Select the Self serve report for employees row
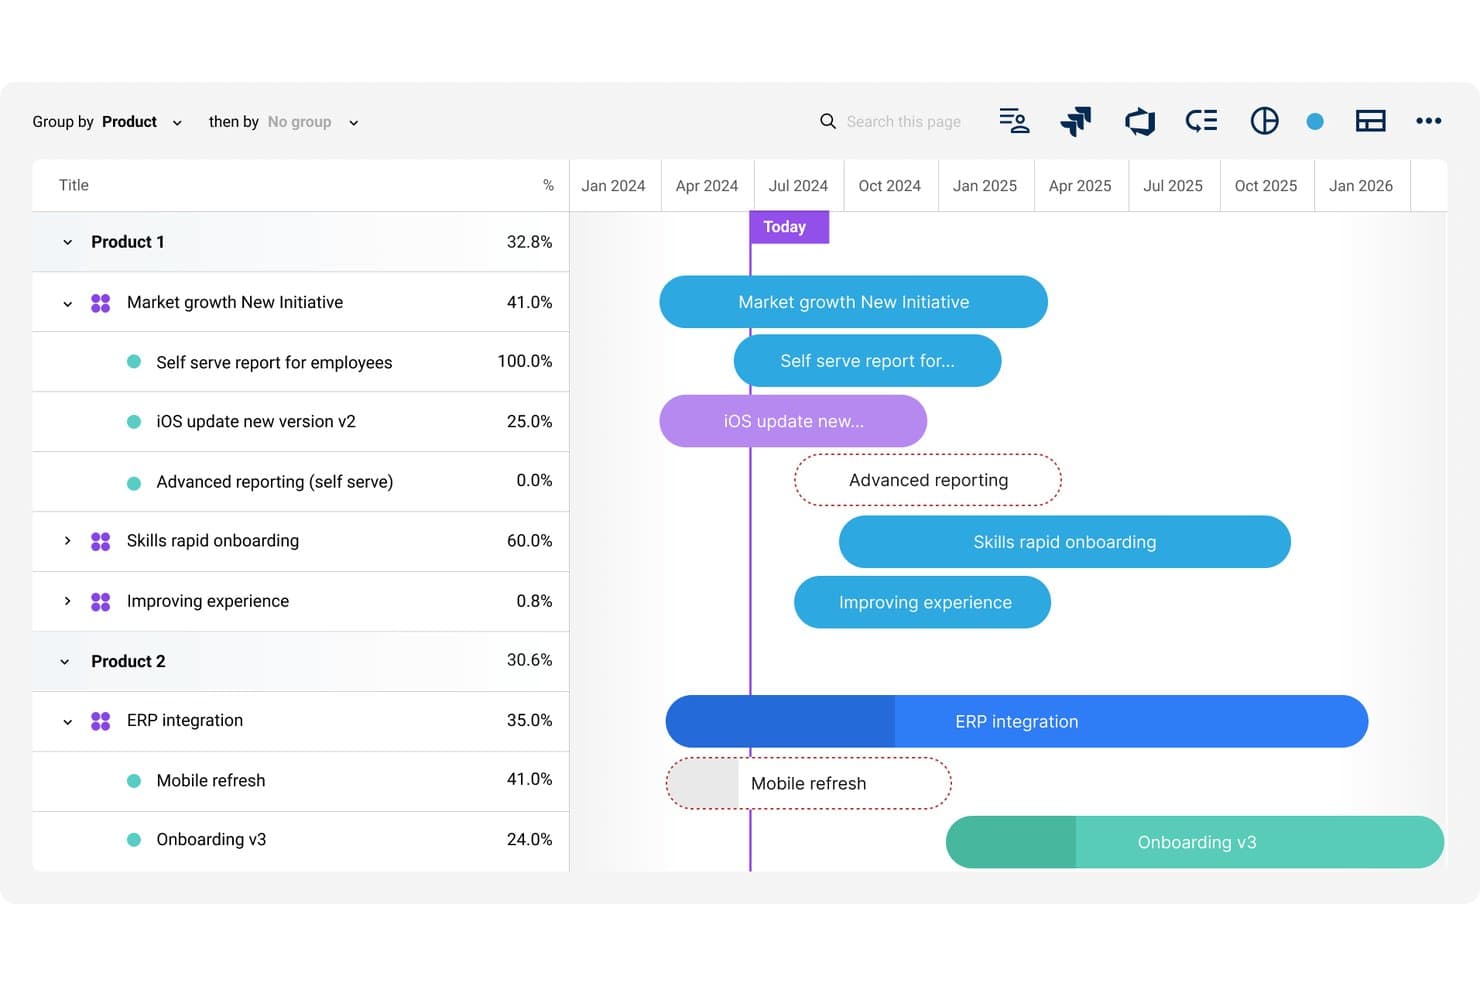This screenshot has height=987, width=1480. pyautogui.click(x=300, y=362)
